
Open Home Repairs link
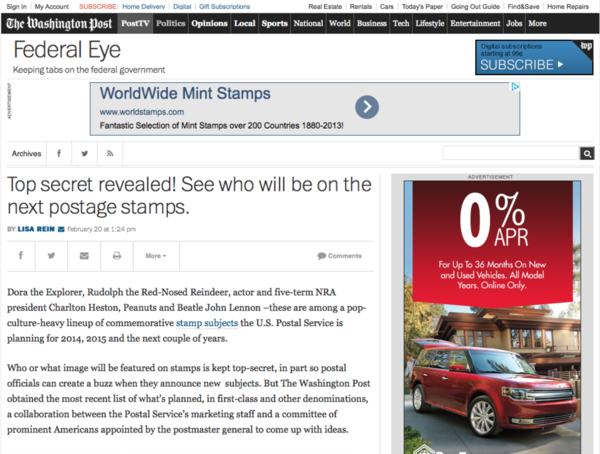coord(567,7)
